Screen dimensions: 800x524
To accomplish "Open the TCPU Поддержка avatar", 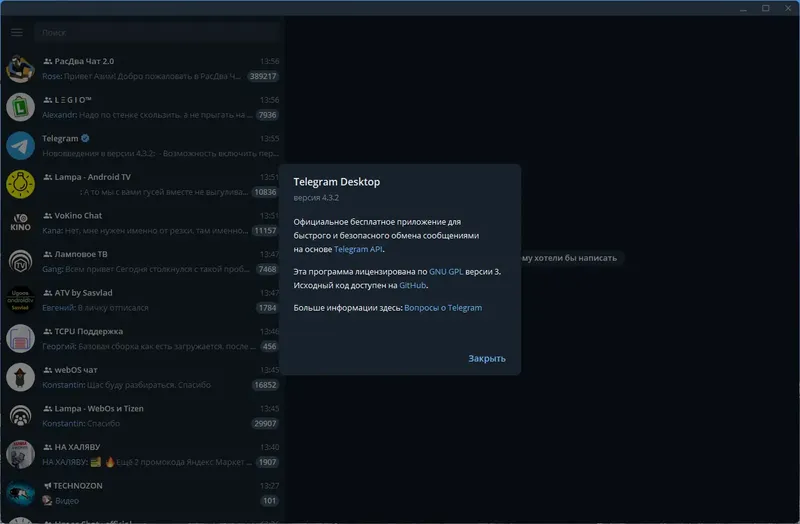I will pyautogui.click(x=20, y=339).
